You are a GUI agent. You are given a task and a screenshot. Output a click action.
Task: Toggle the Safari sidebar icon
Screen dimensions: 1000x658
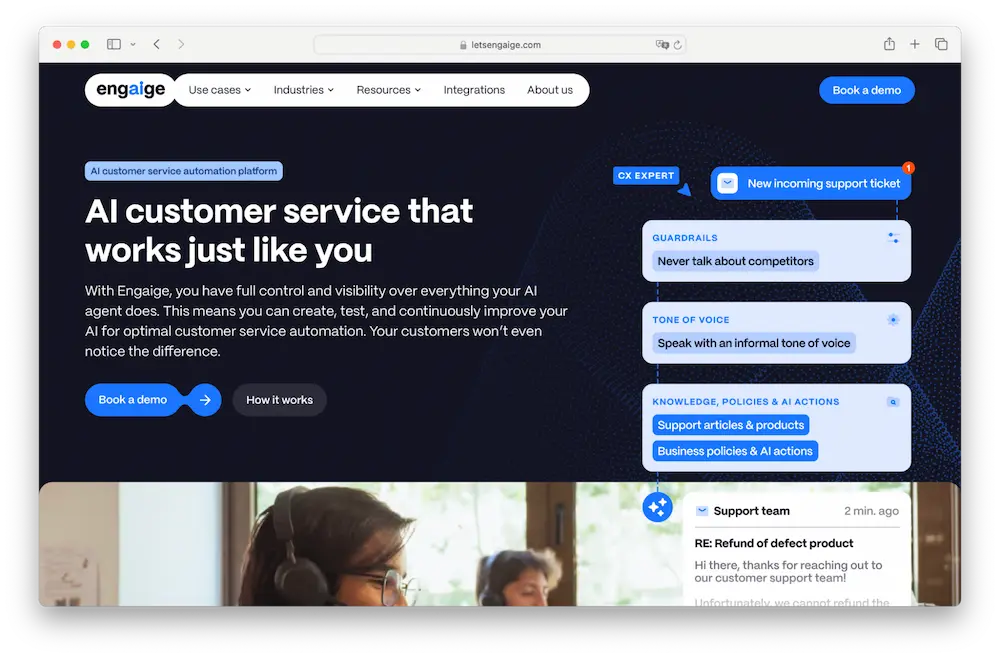[x=114, y=44]
